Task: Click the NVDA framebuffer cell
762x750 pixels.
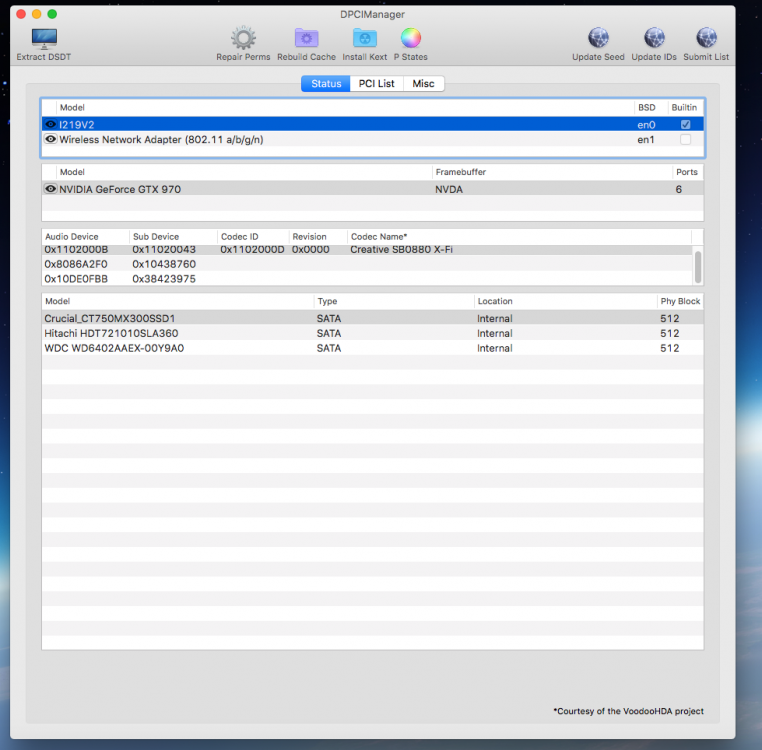Action: [x=449, y=189]
